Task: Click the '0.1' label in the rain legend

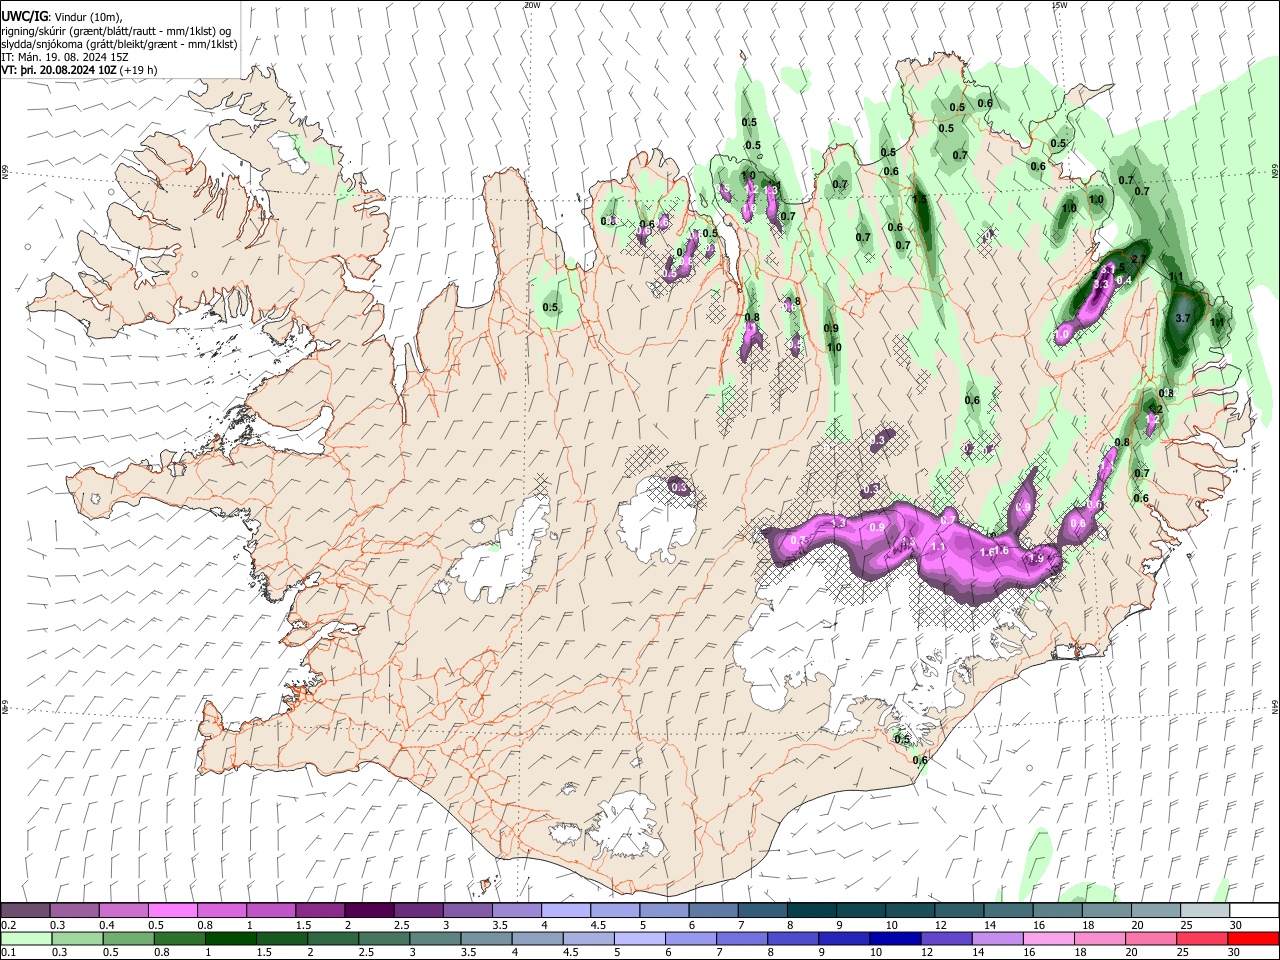Action: 8,952
